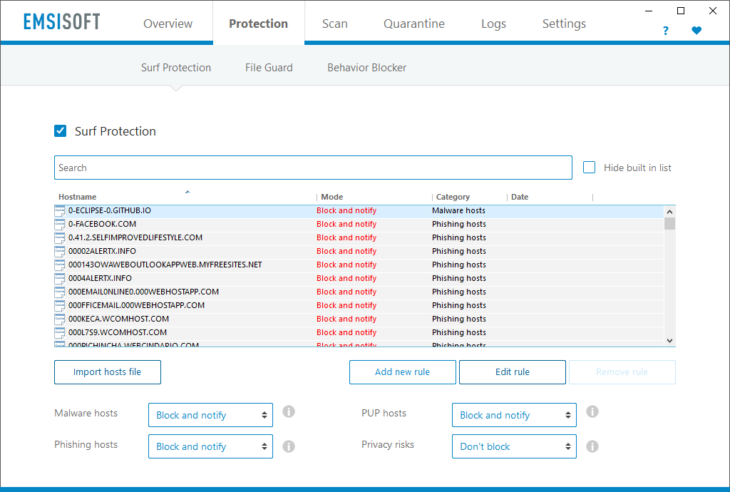Viewport: 730px width, 492px height.
Task: Click Add new rule button
Action: tap(402, 372)
